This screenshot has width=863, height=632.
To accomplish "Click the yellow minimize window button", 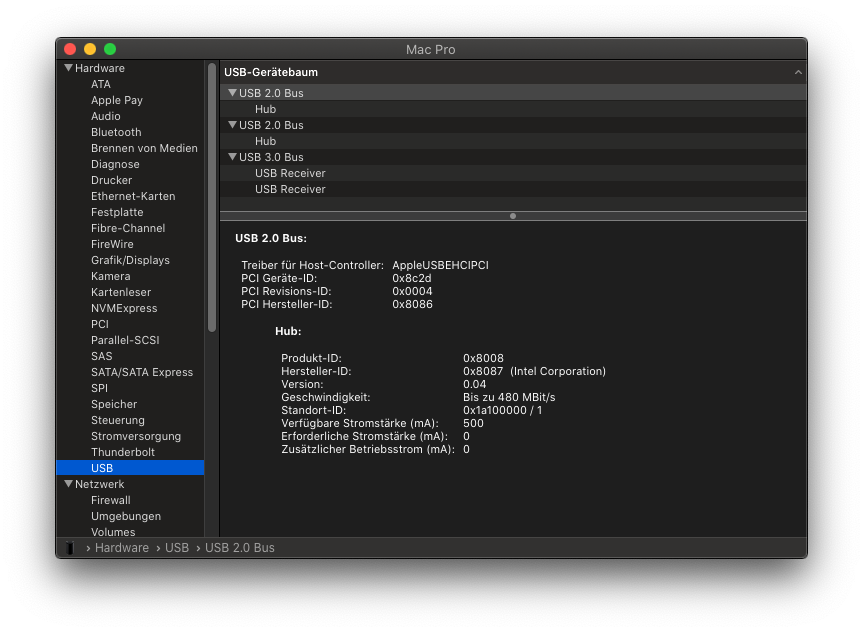I will [x=90, y=49].
